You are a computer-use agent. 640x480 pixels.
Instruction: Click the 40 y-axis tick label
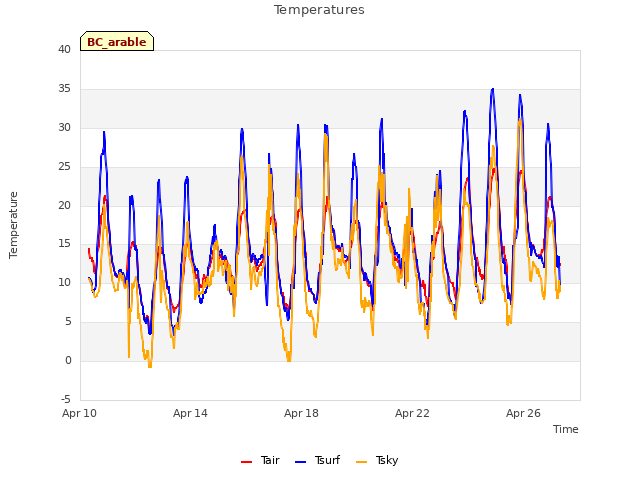click(64, 50)
